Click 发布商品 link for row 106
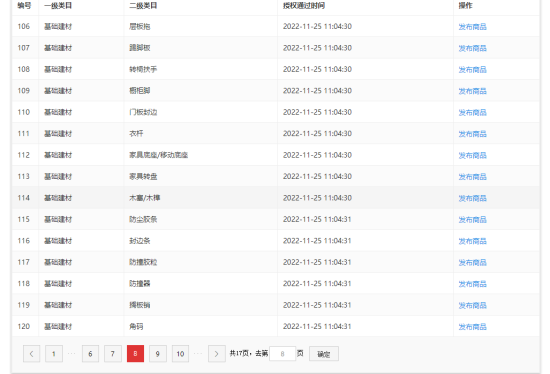 [472, 27]
